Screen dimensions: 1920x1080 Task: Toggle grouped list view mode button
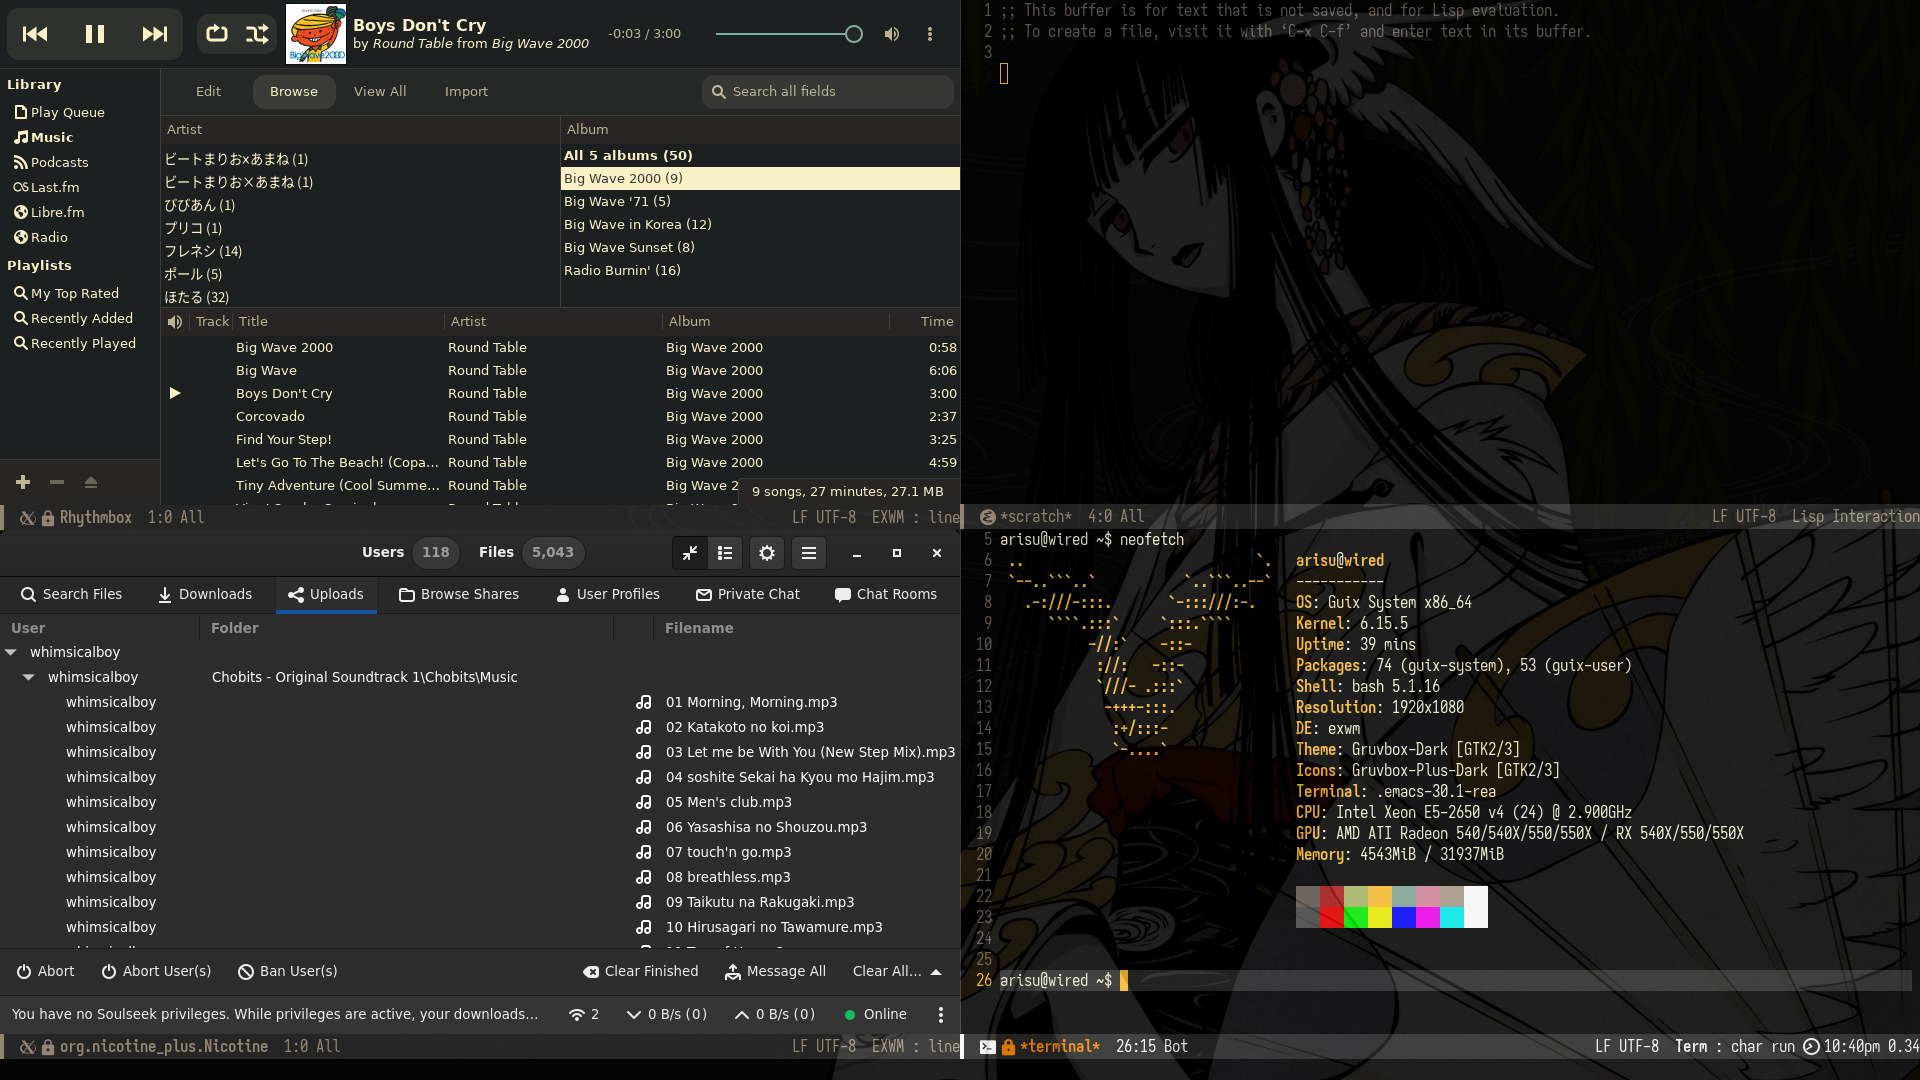coord(725,553)
